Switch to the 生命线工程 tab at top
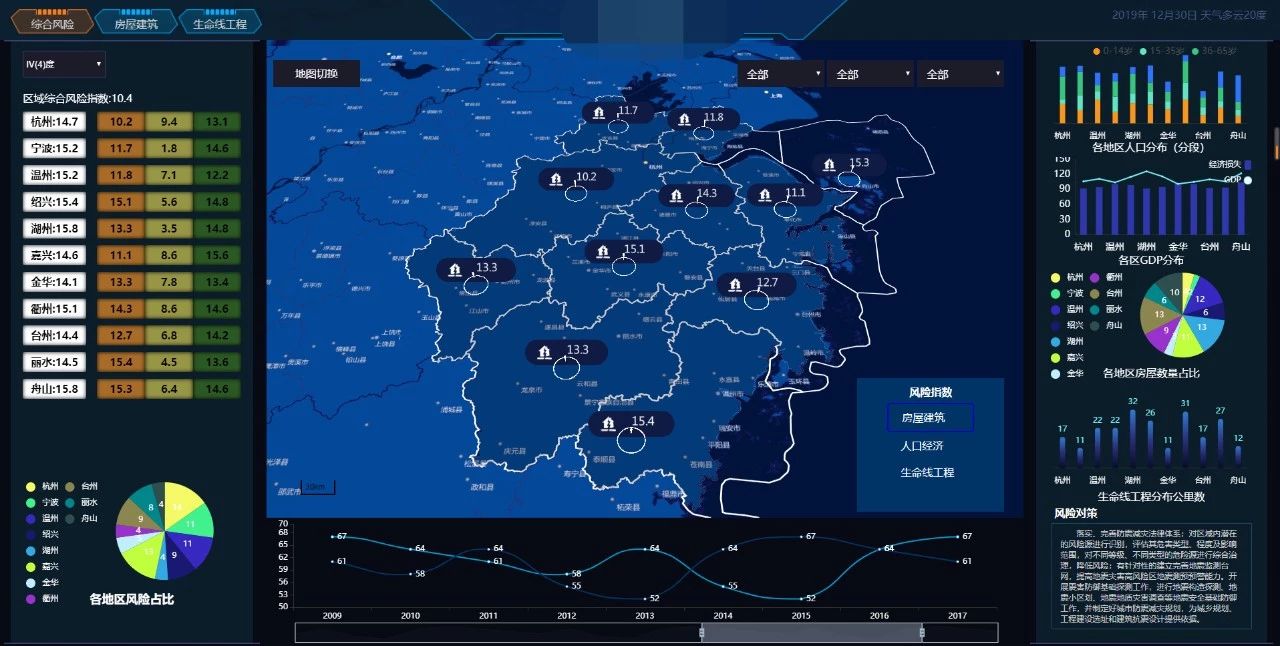This screenshot has height=646, width=1280. click(220, 23)
